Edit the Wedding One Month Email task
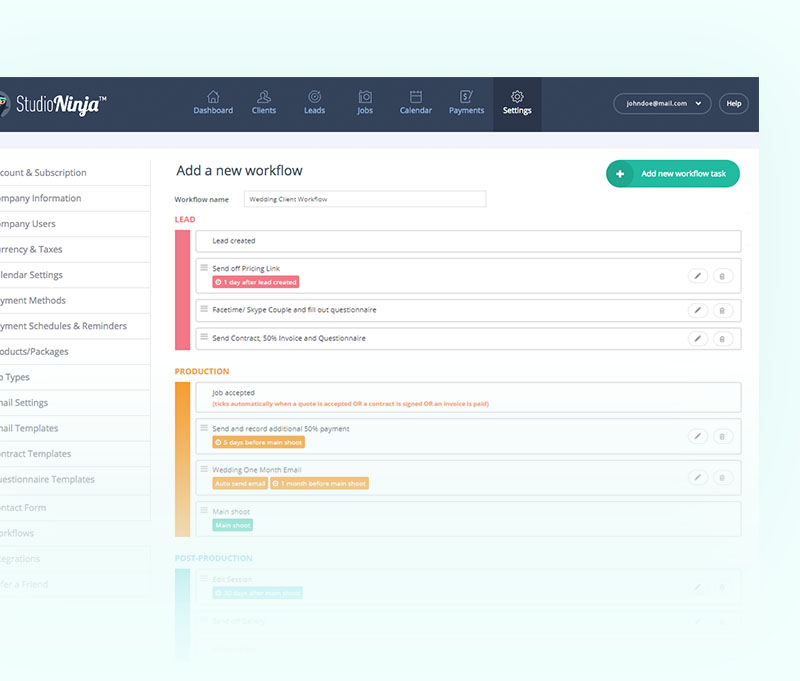 tap(697, 477)
